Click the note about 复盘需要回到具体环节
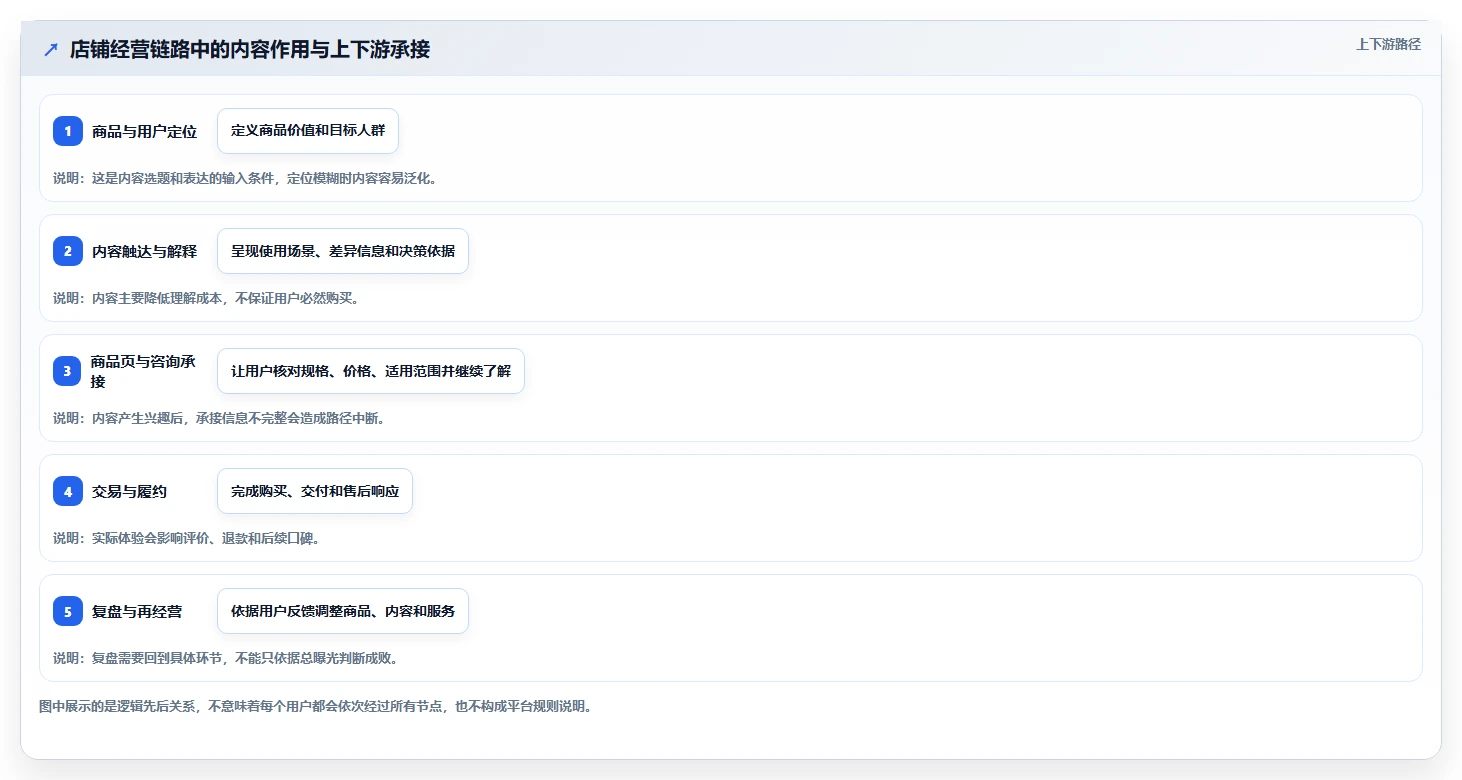The height and width of the screenshot is (780, 1462). click(x=226, y=658)
